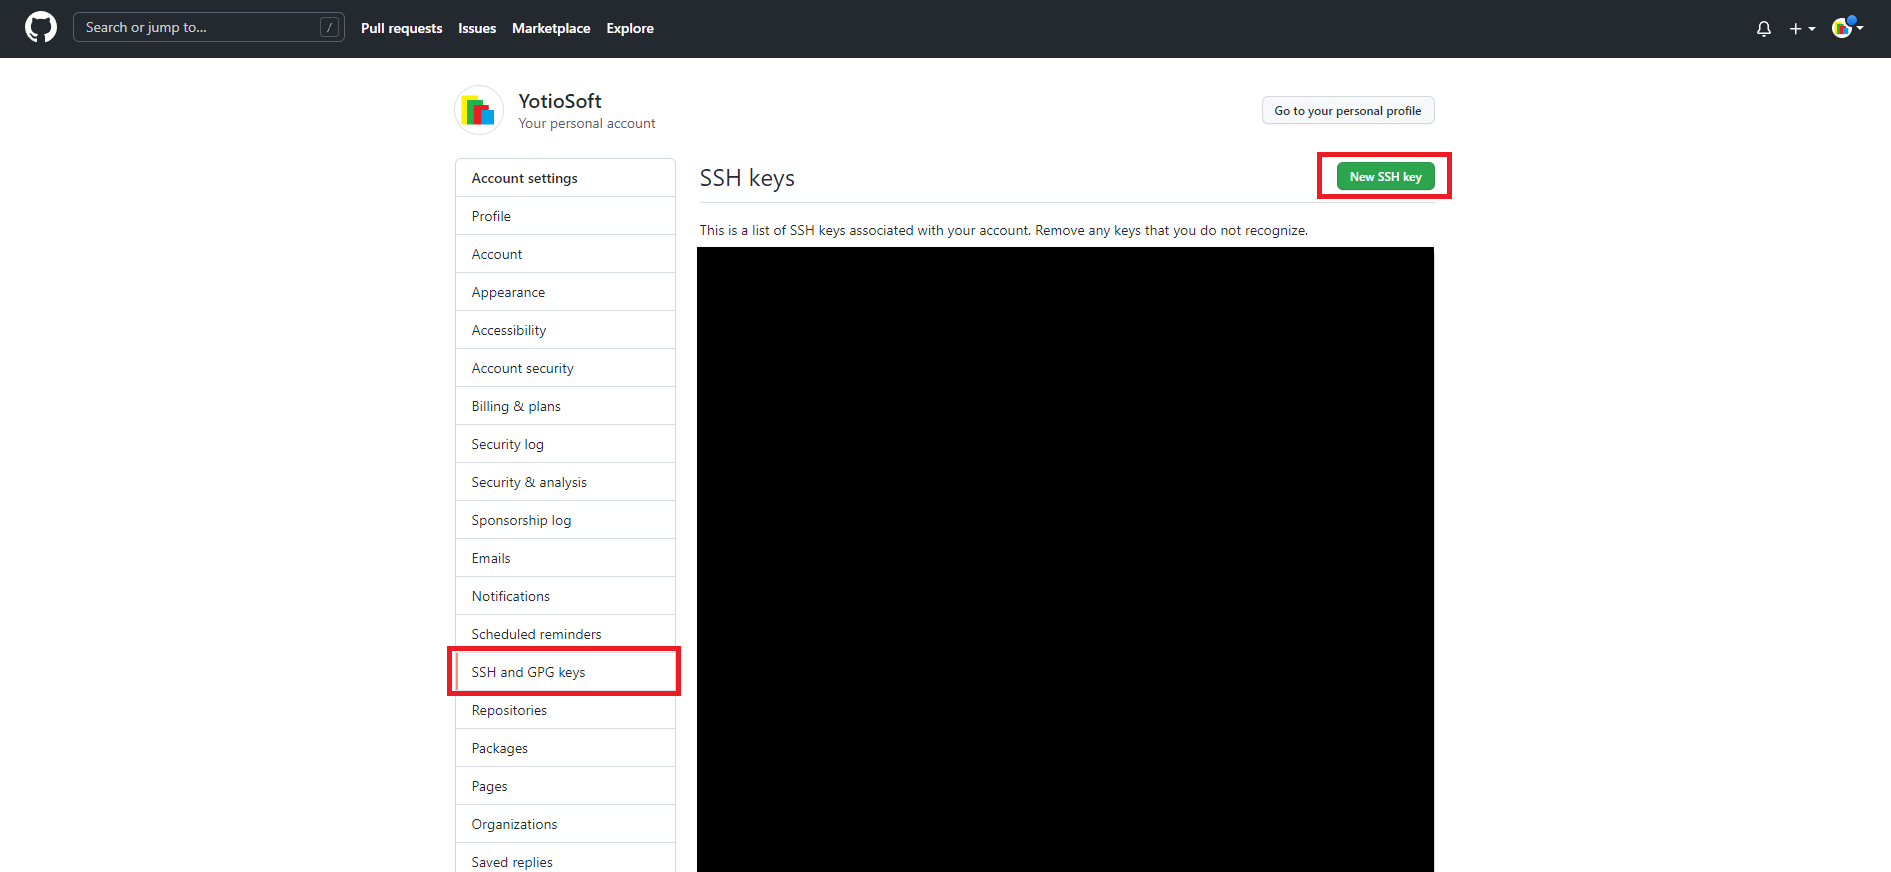Open Accessibility settings
This screenshot has height=872, width=1891.
coord(565,330)
